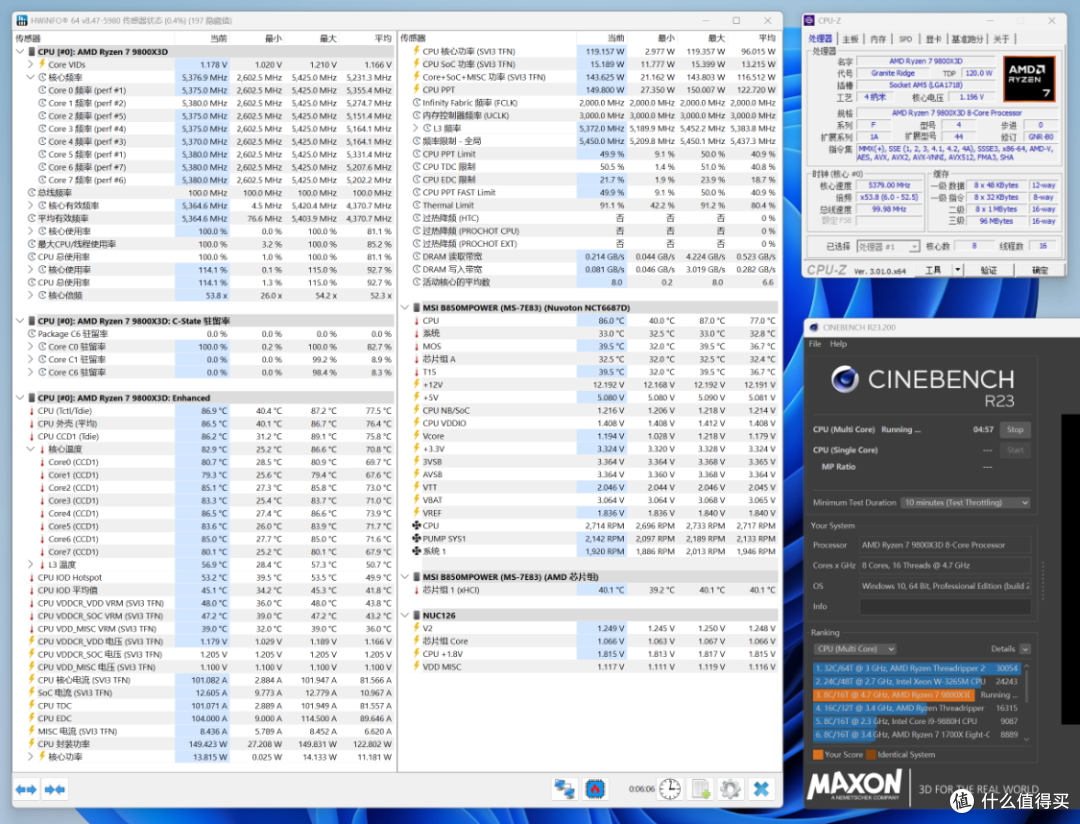Expand the Core C0 residency row
The height and width of the screenshot is (824, 1080).
[x=30, y=347]
